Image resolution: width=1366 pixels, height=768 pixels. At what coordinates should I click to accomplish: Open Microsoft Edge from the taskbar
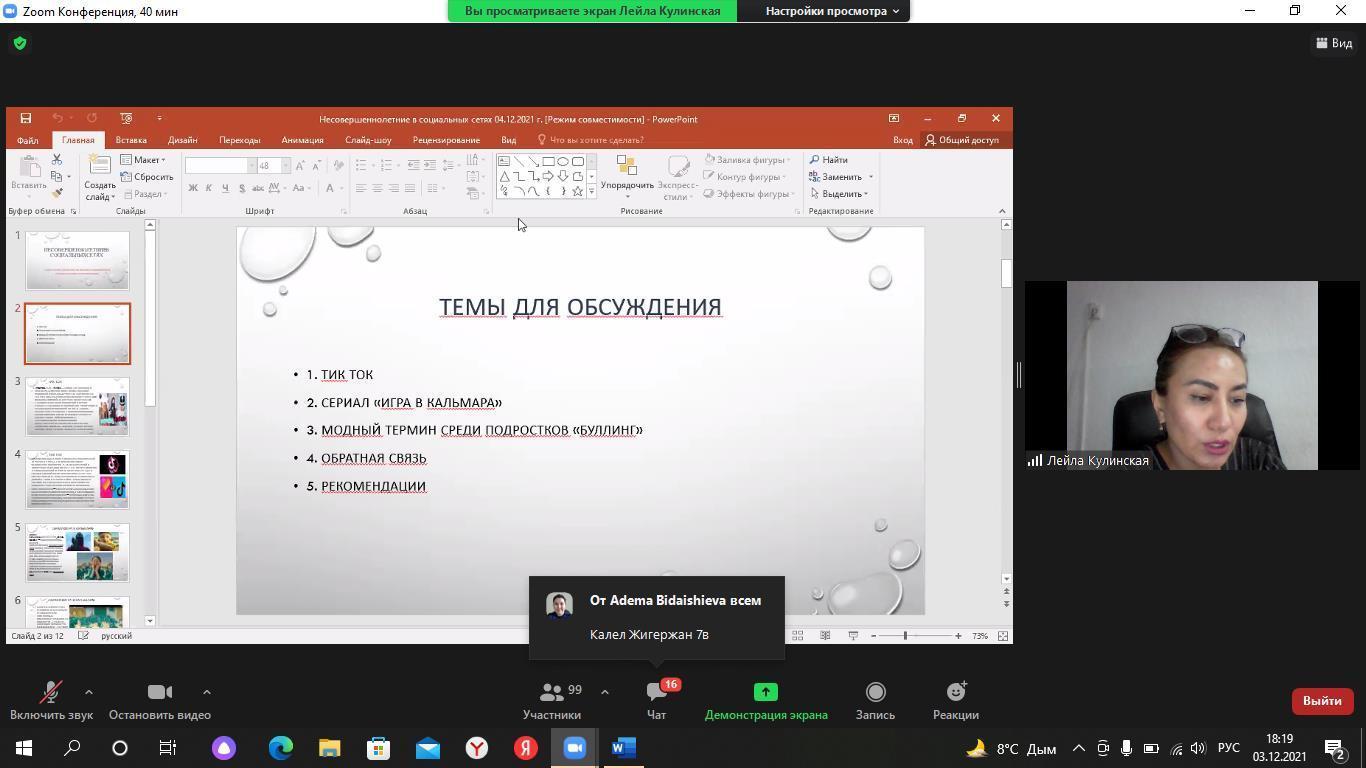281,748
